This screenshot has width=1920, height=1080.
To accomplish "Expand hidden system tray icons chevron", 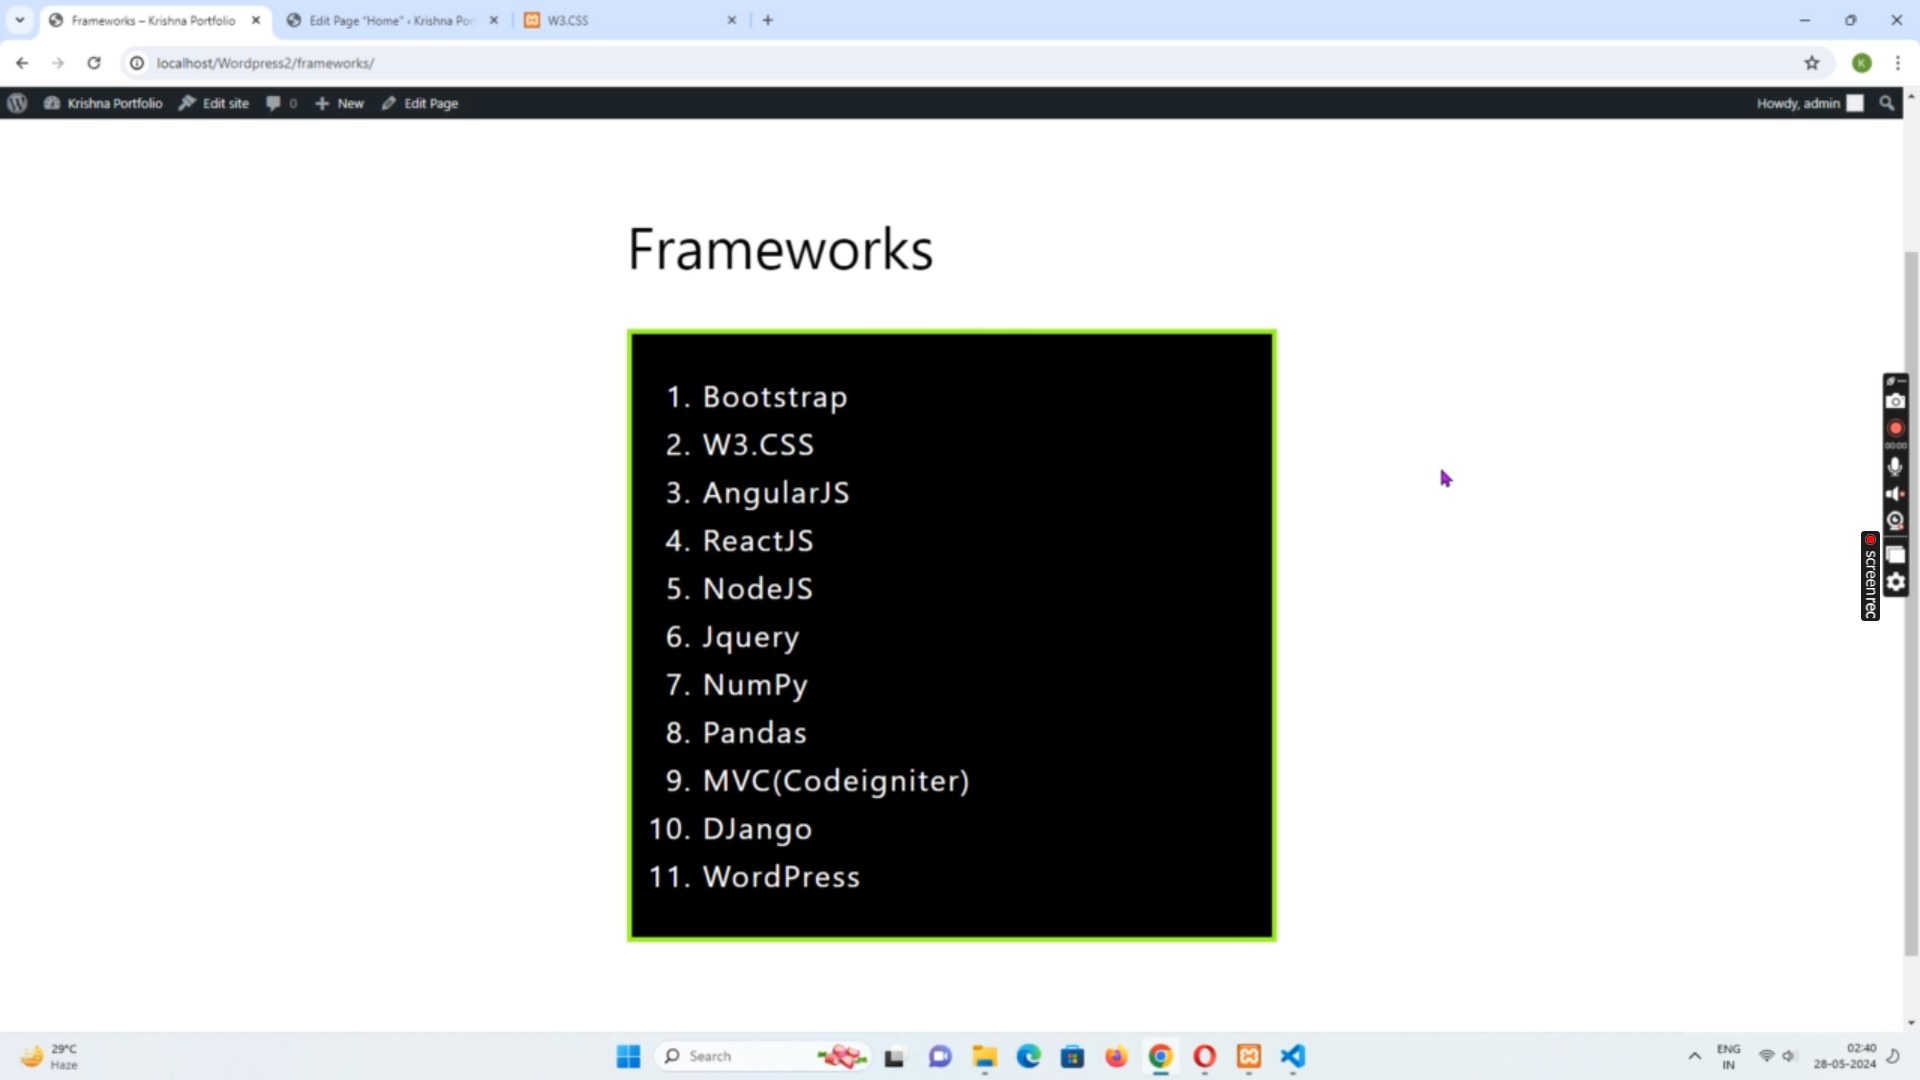I will click(x=1694, y=1056).
